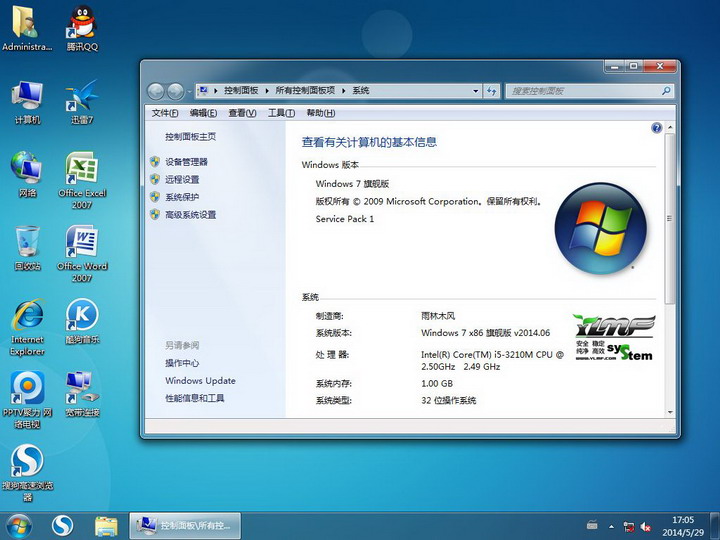This screenshot has width=720, height=540.
Task: Click the '32 位操作系统' value
Action: tap(449, 400)
